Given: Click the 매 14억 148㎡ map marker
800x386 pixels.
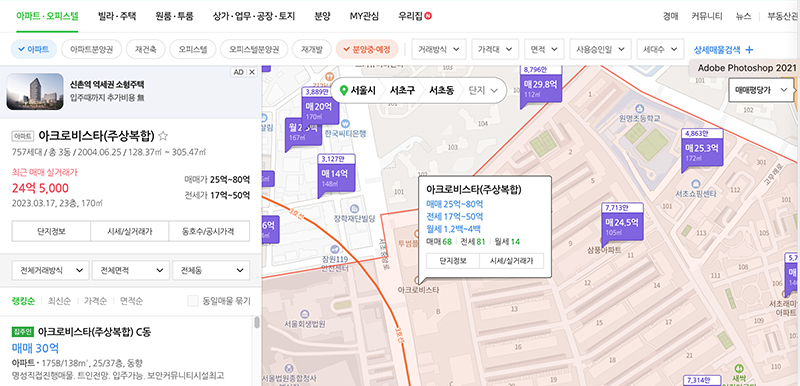Looking at the screenshot, I should (x=336, y=175).
